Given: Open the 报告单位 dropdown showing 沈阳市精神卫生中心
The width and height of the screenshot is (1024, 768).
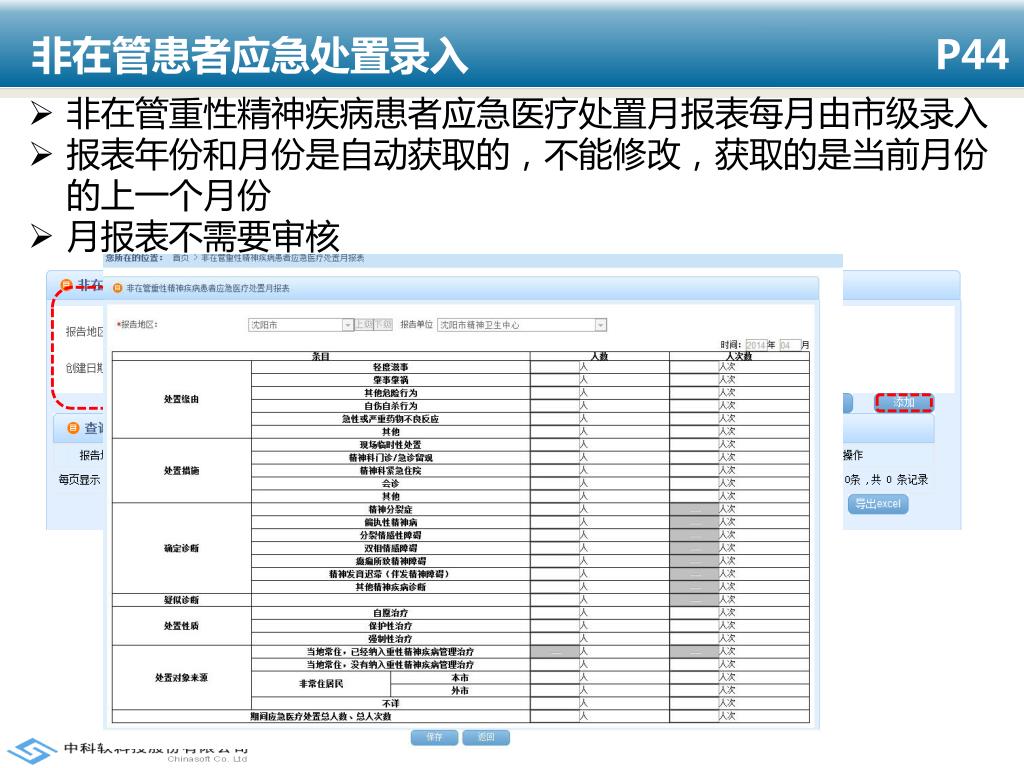Looking at the screenshot, I should 522,325.
